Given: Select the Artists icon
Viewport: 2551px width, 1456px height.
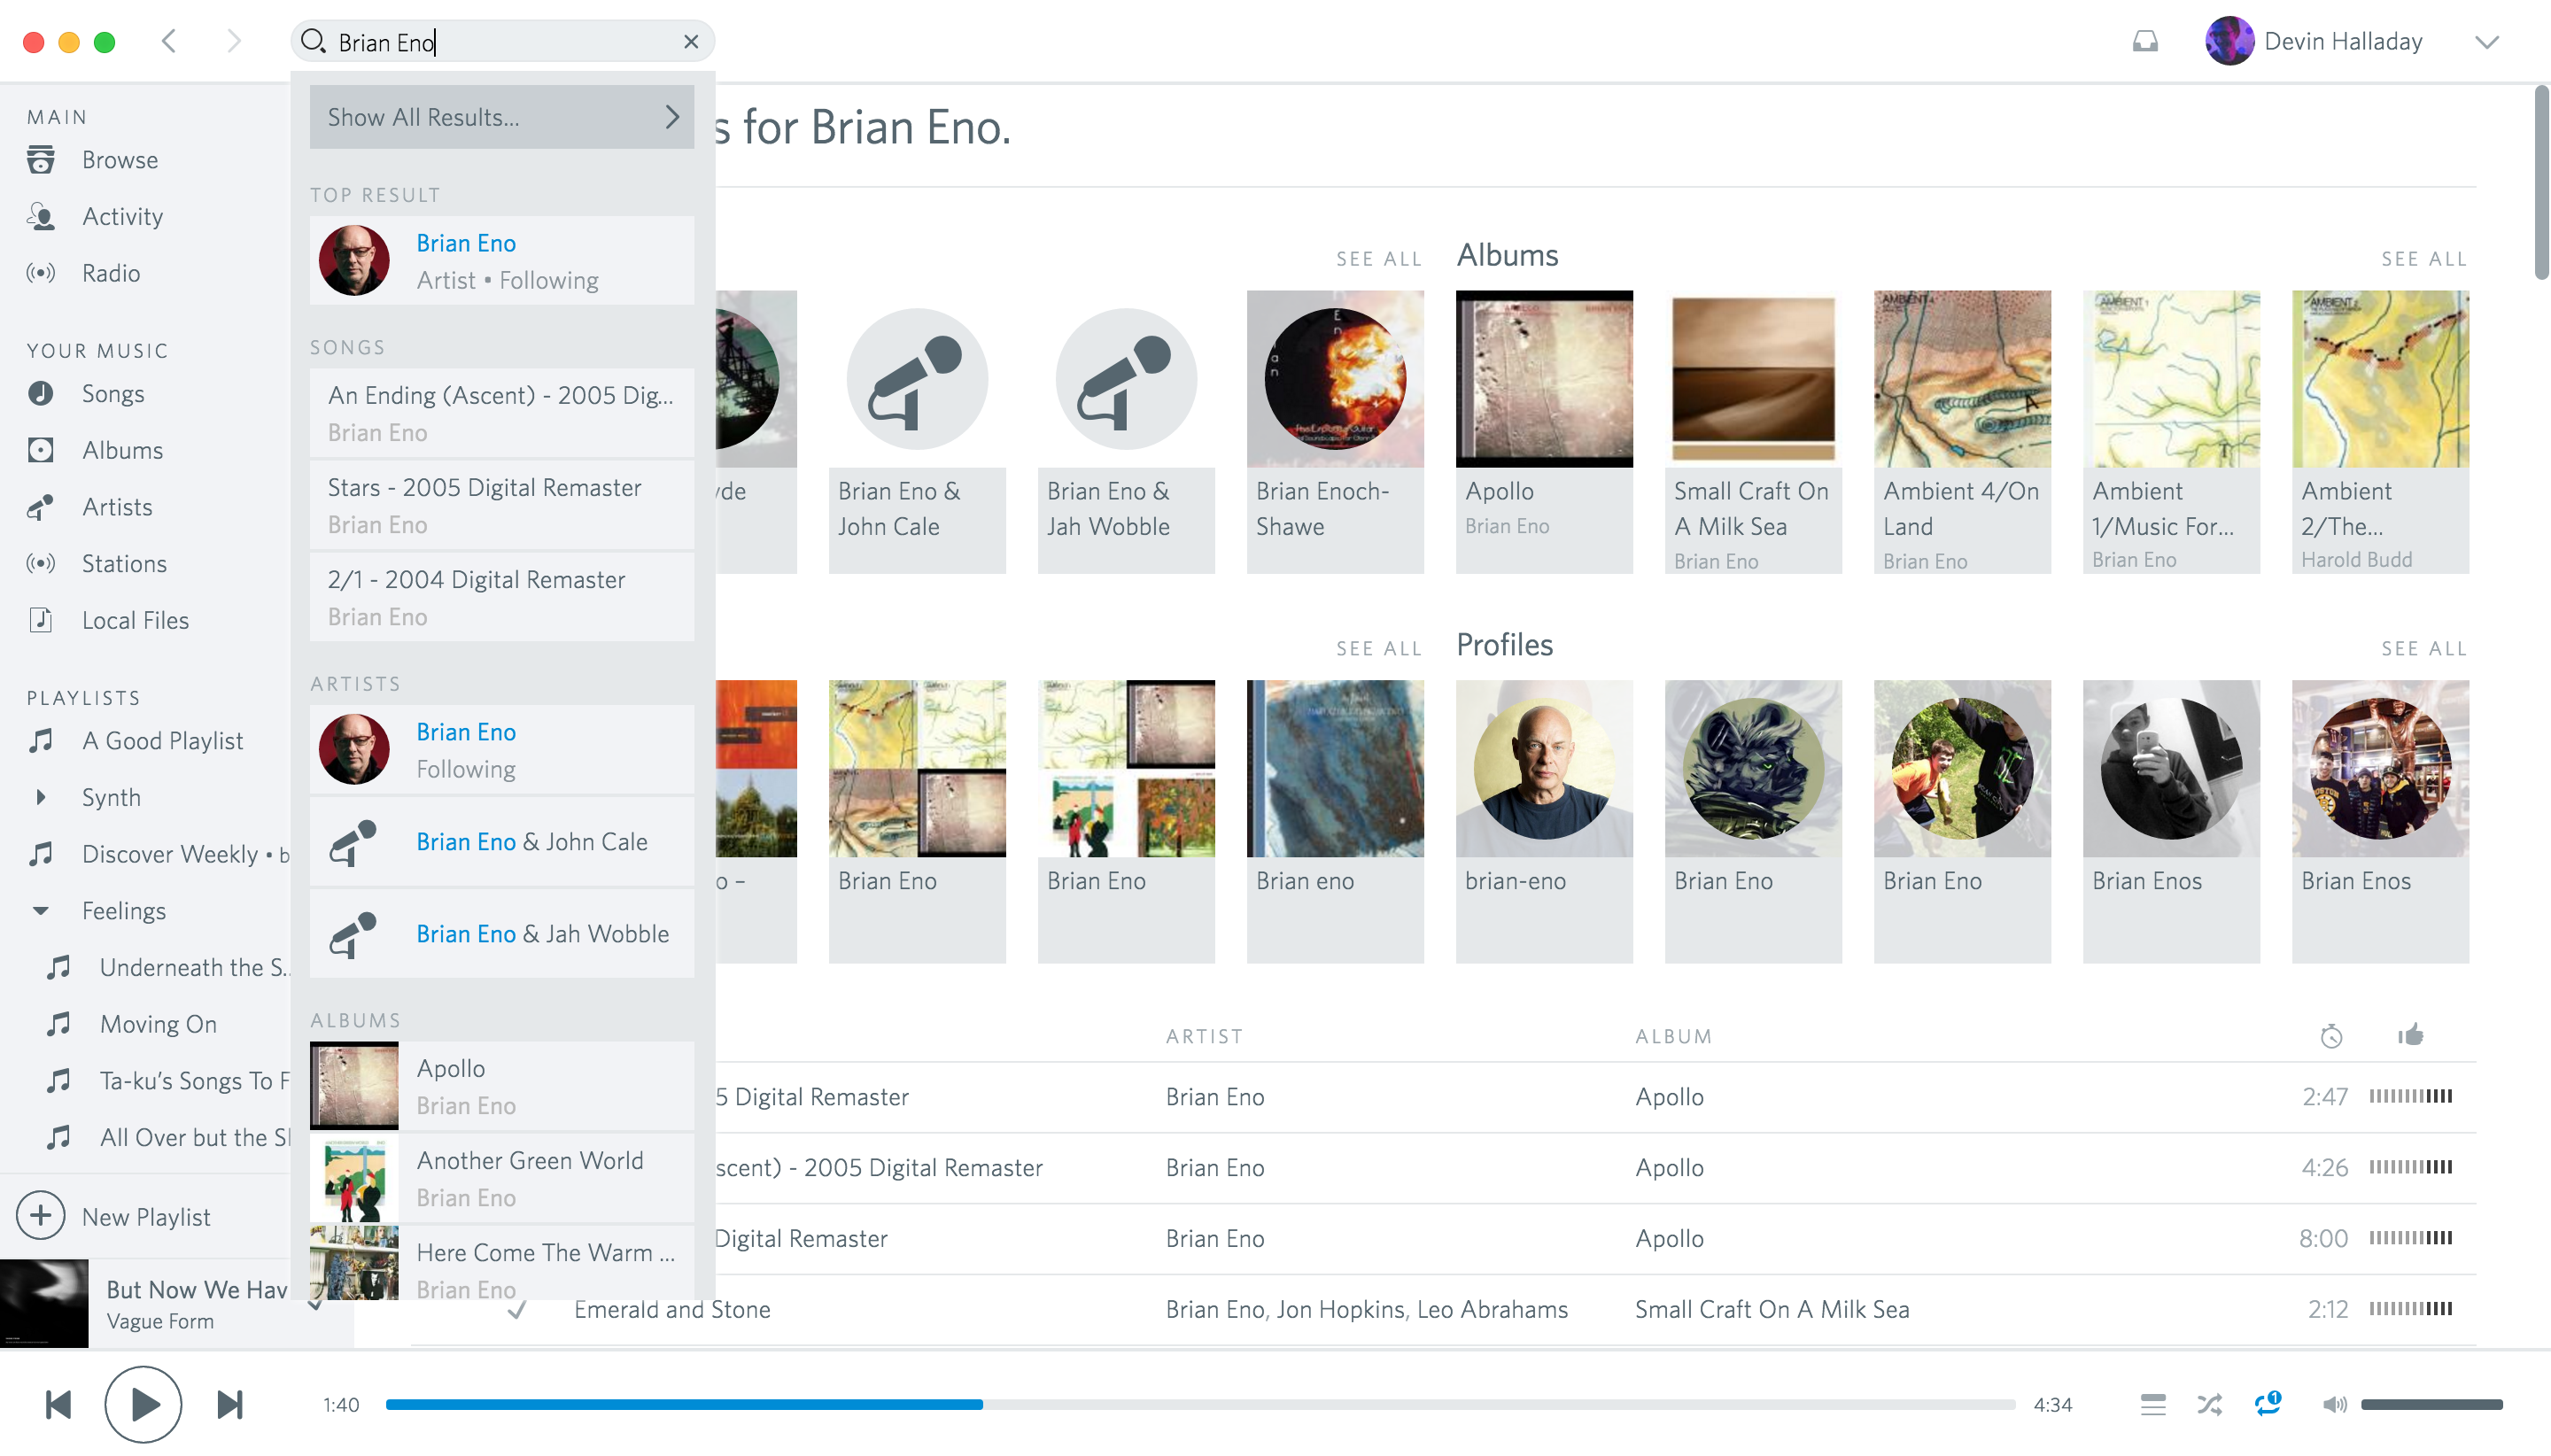Looking at the screenshot, I should tap(41, 507).
